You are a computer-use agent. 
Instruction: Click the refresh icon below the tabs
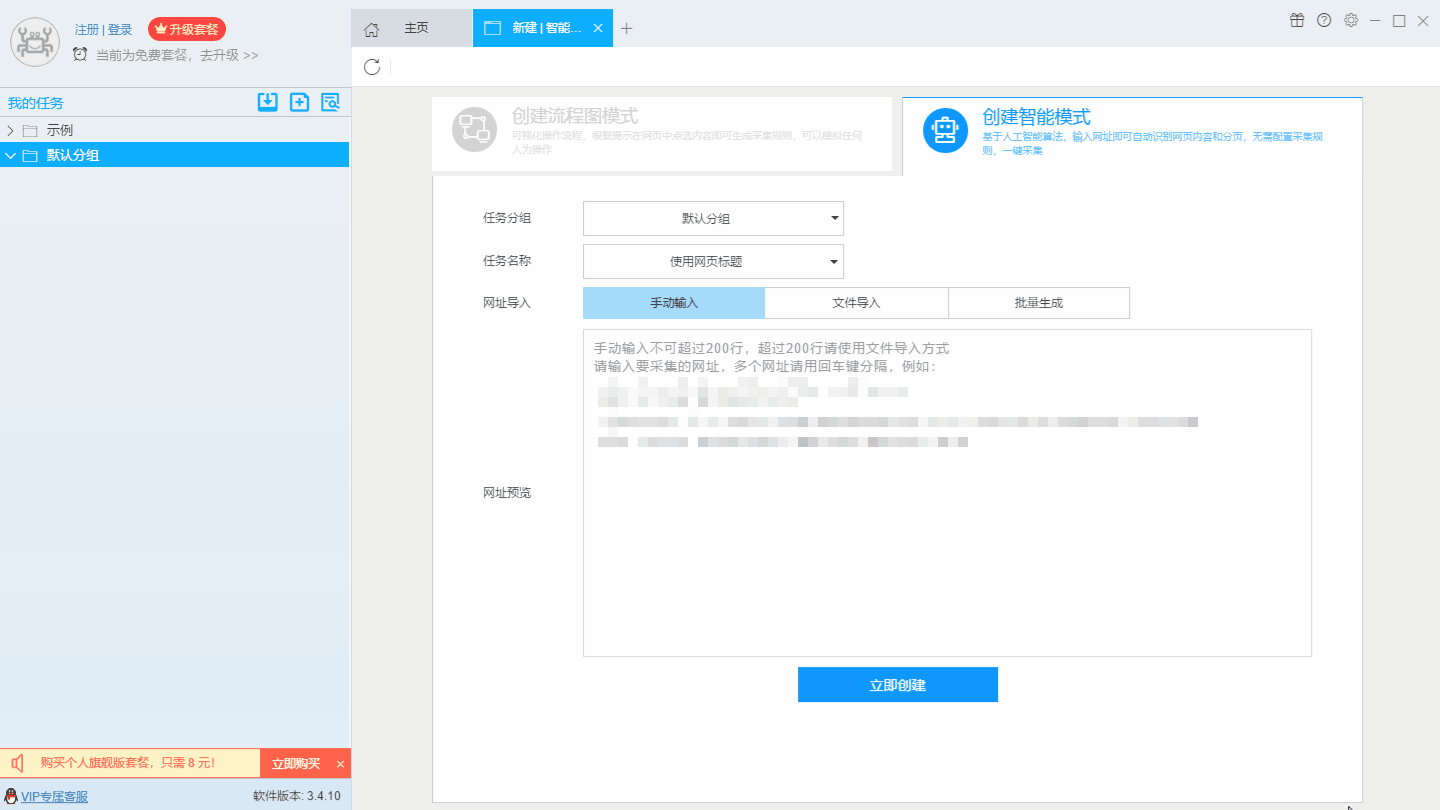pyautogui.click(x=372, y=67)
